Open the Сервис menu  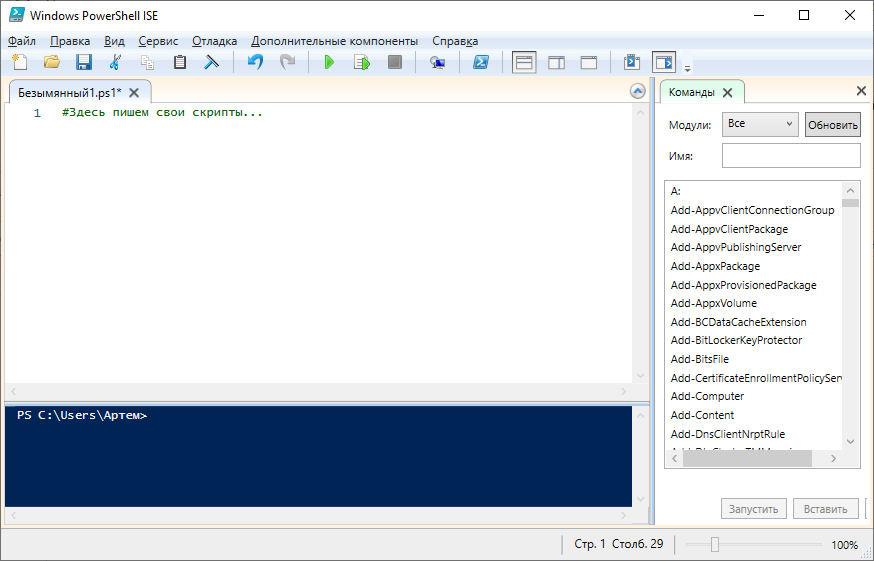[158, 41]
